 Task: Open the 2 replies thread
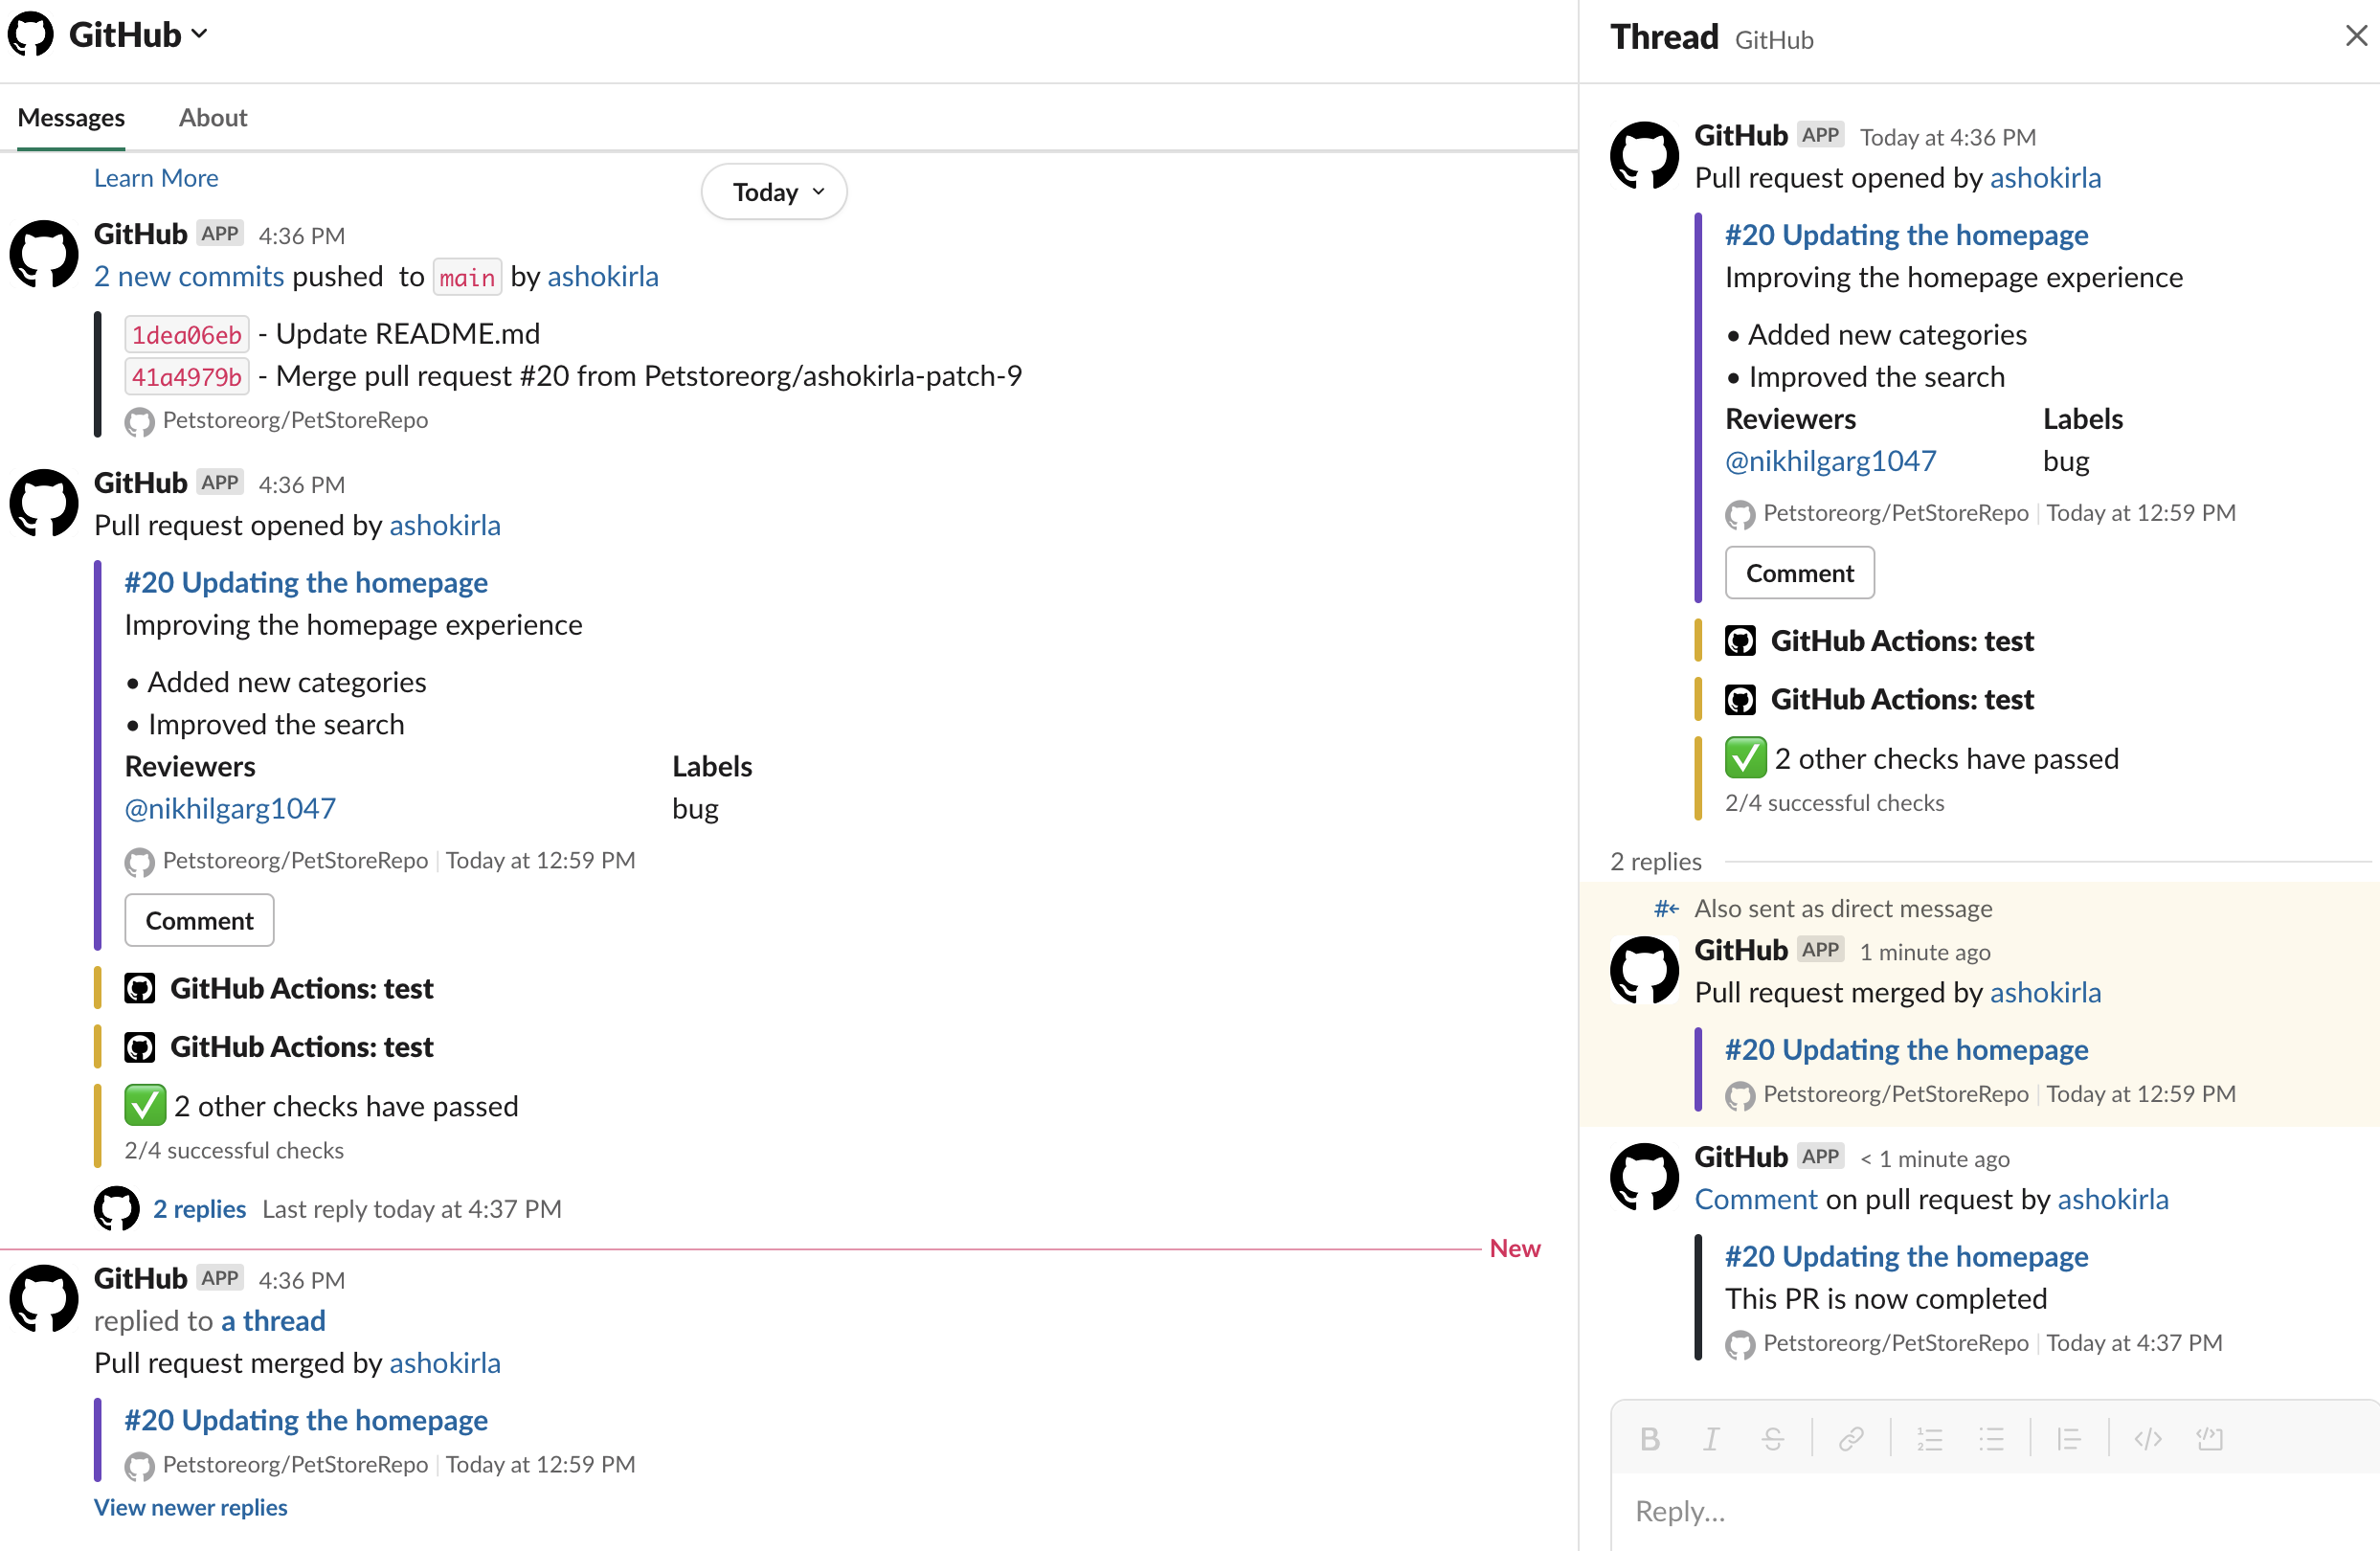point(199,1209)
